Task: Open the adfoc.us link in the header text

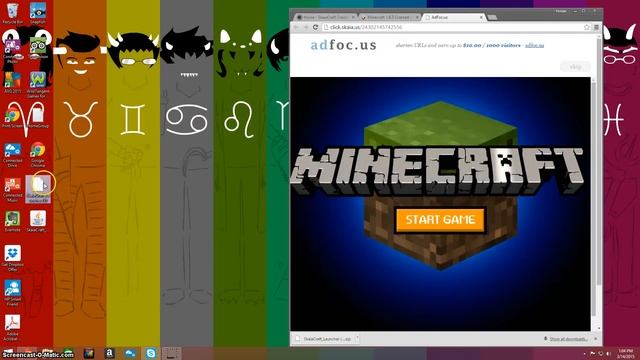Action: 535,45
